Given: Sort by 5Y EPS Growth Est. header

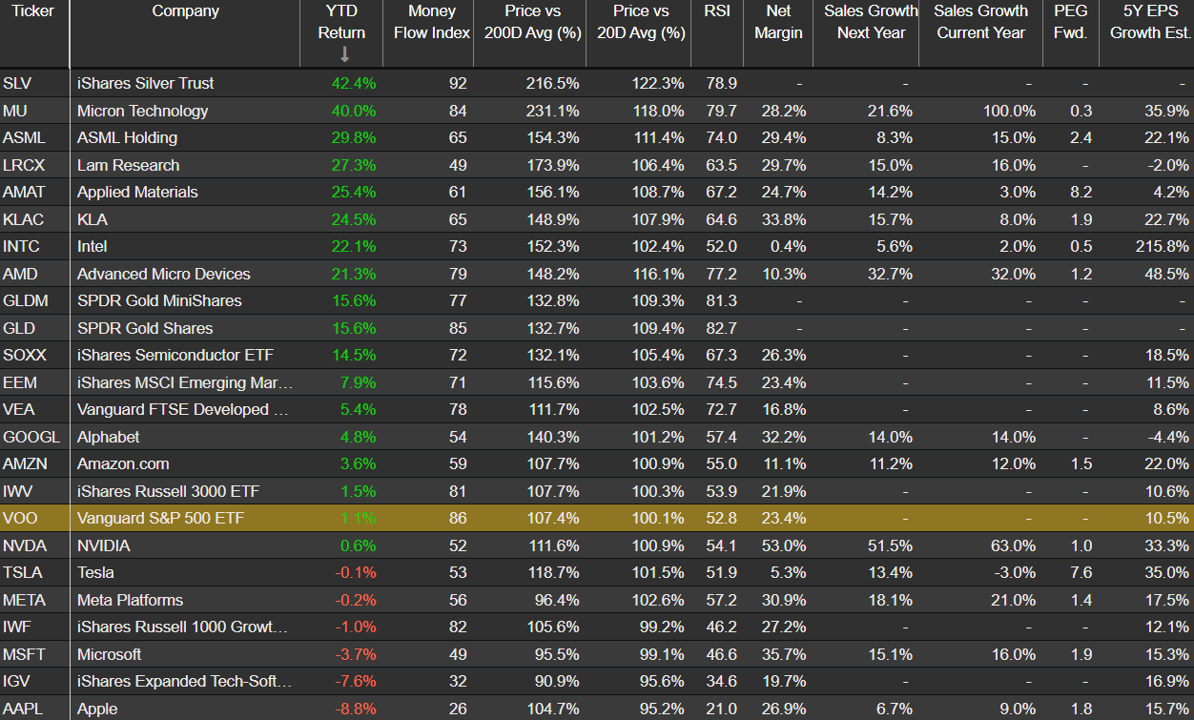Looking at the screenshot, I should 1150,22.
